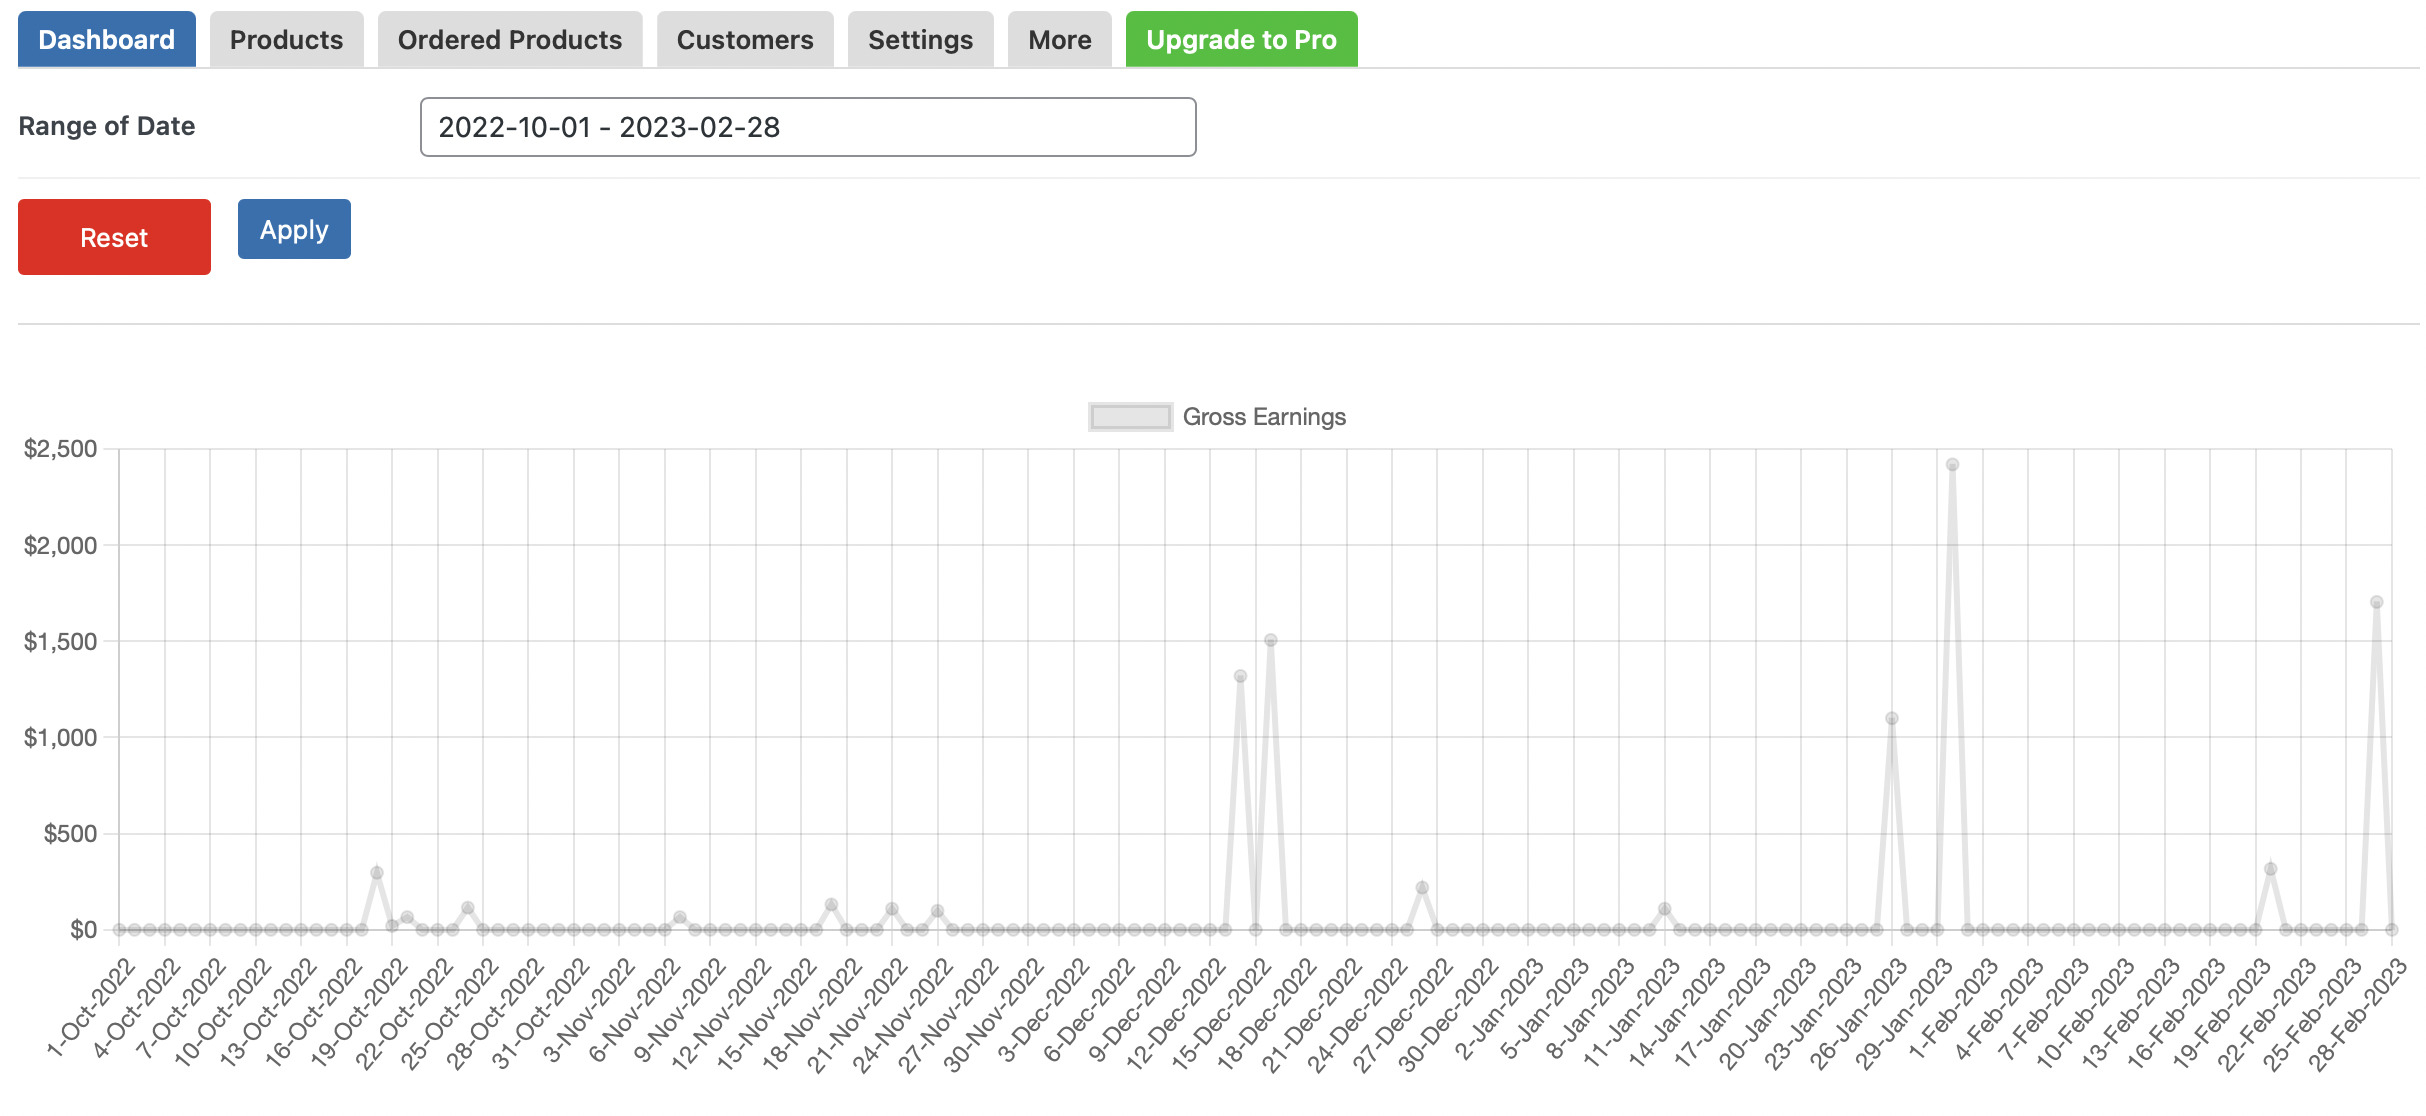Open the Dashboard tab
The image size is (2426, 1116).
coord(106,40)
